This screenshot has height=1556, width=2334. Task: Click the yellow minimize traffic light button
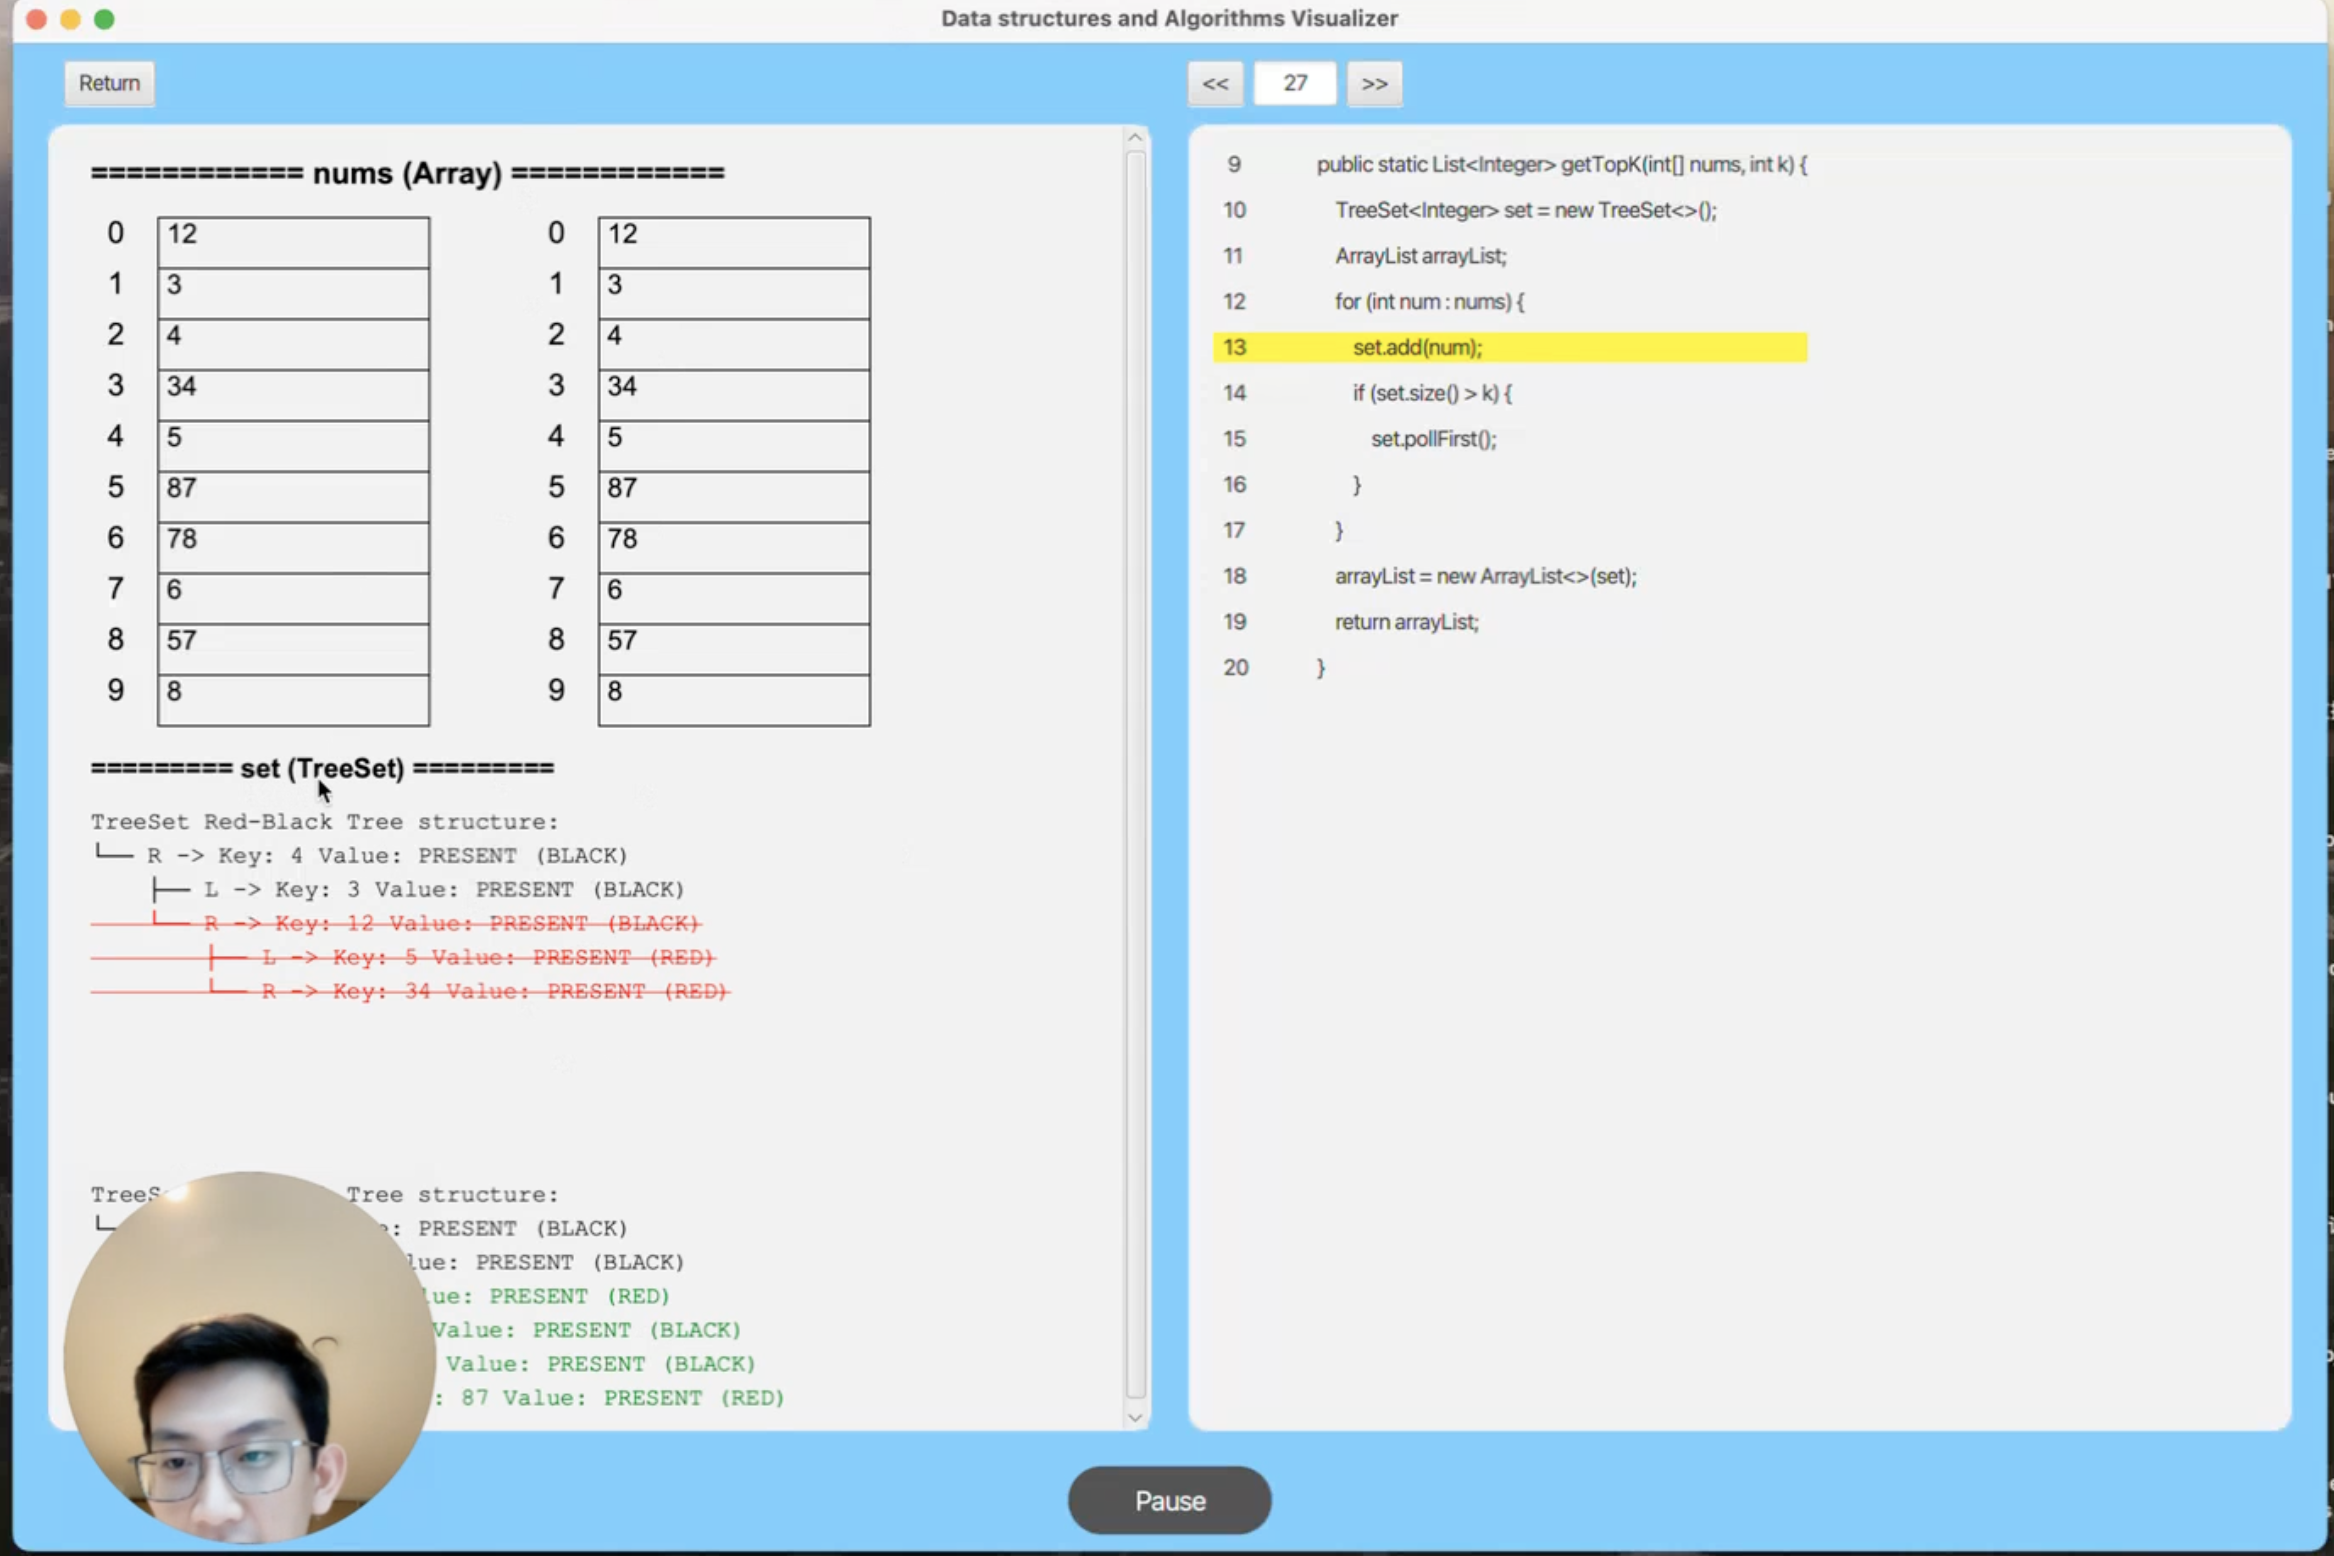pyautogui.click(x=70, y=18)
